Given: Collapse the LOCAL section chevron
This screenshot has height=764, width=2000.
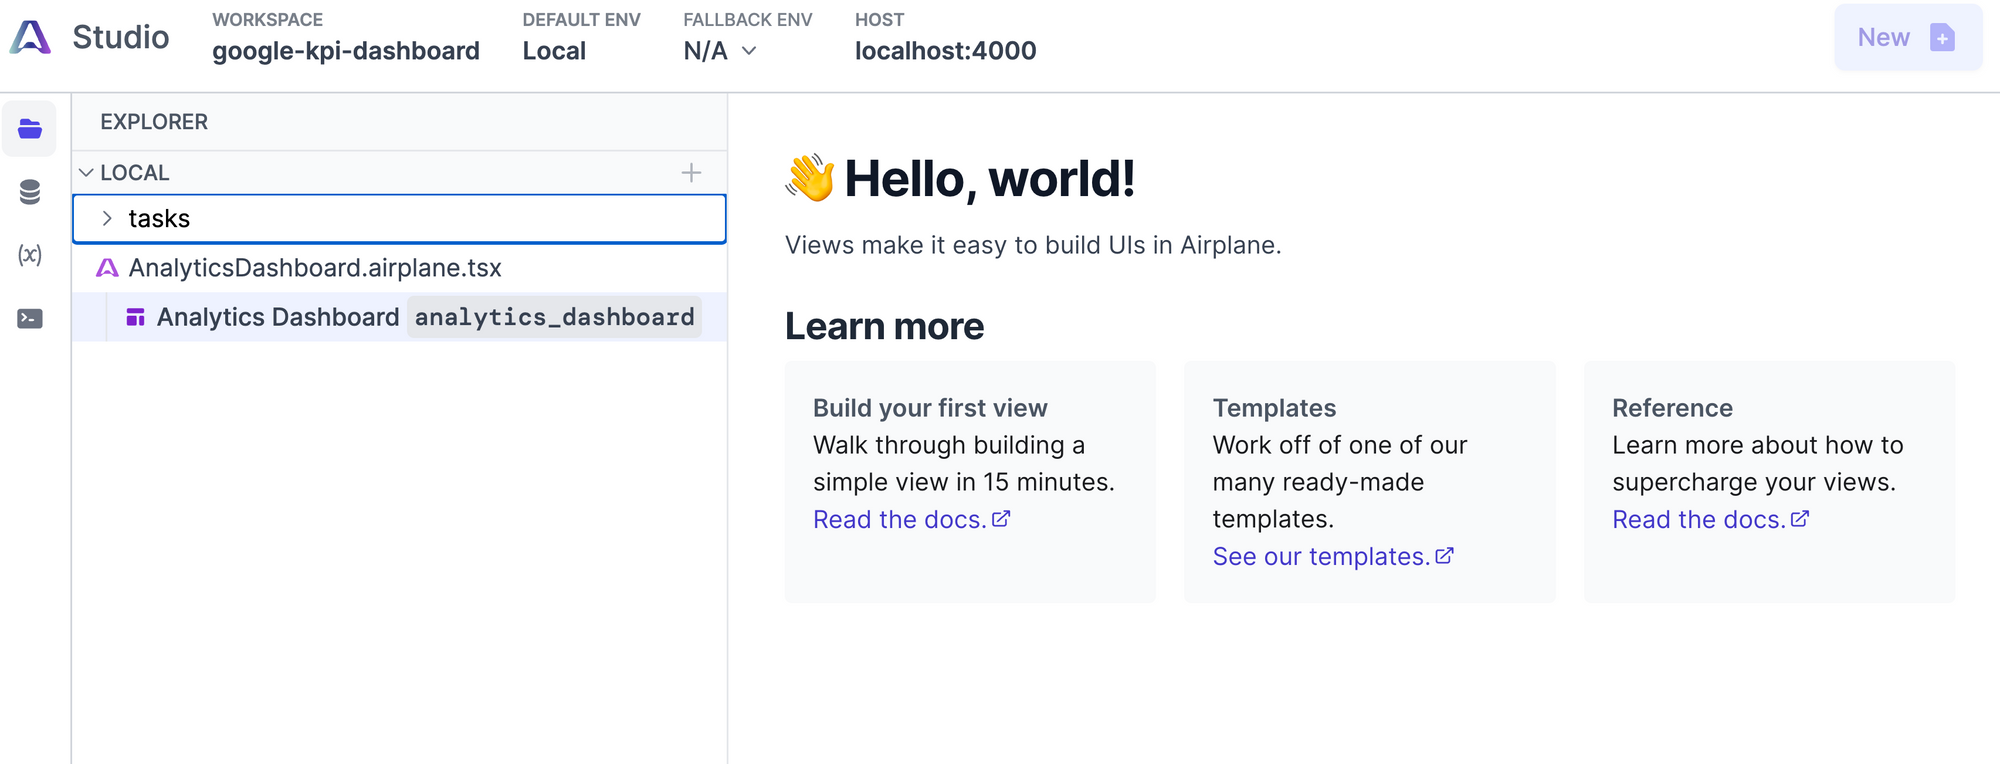Looking at the screenshot, I should tap(86, 173).
